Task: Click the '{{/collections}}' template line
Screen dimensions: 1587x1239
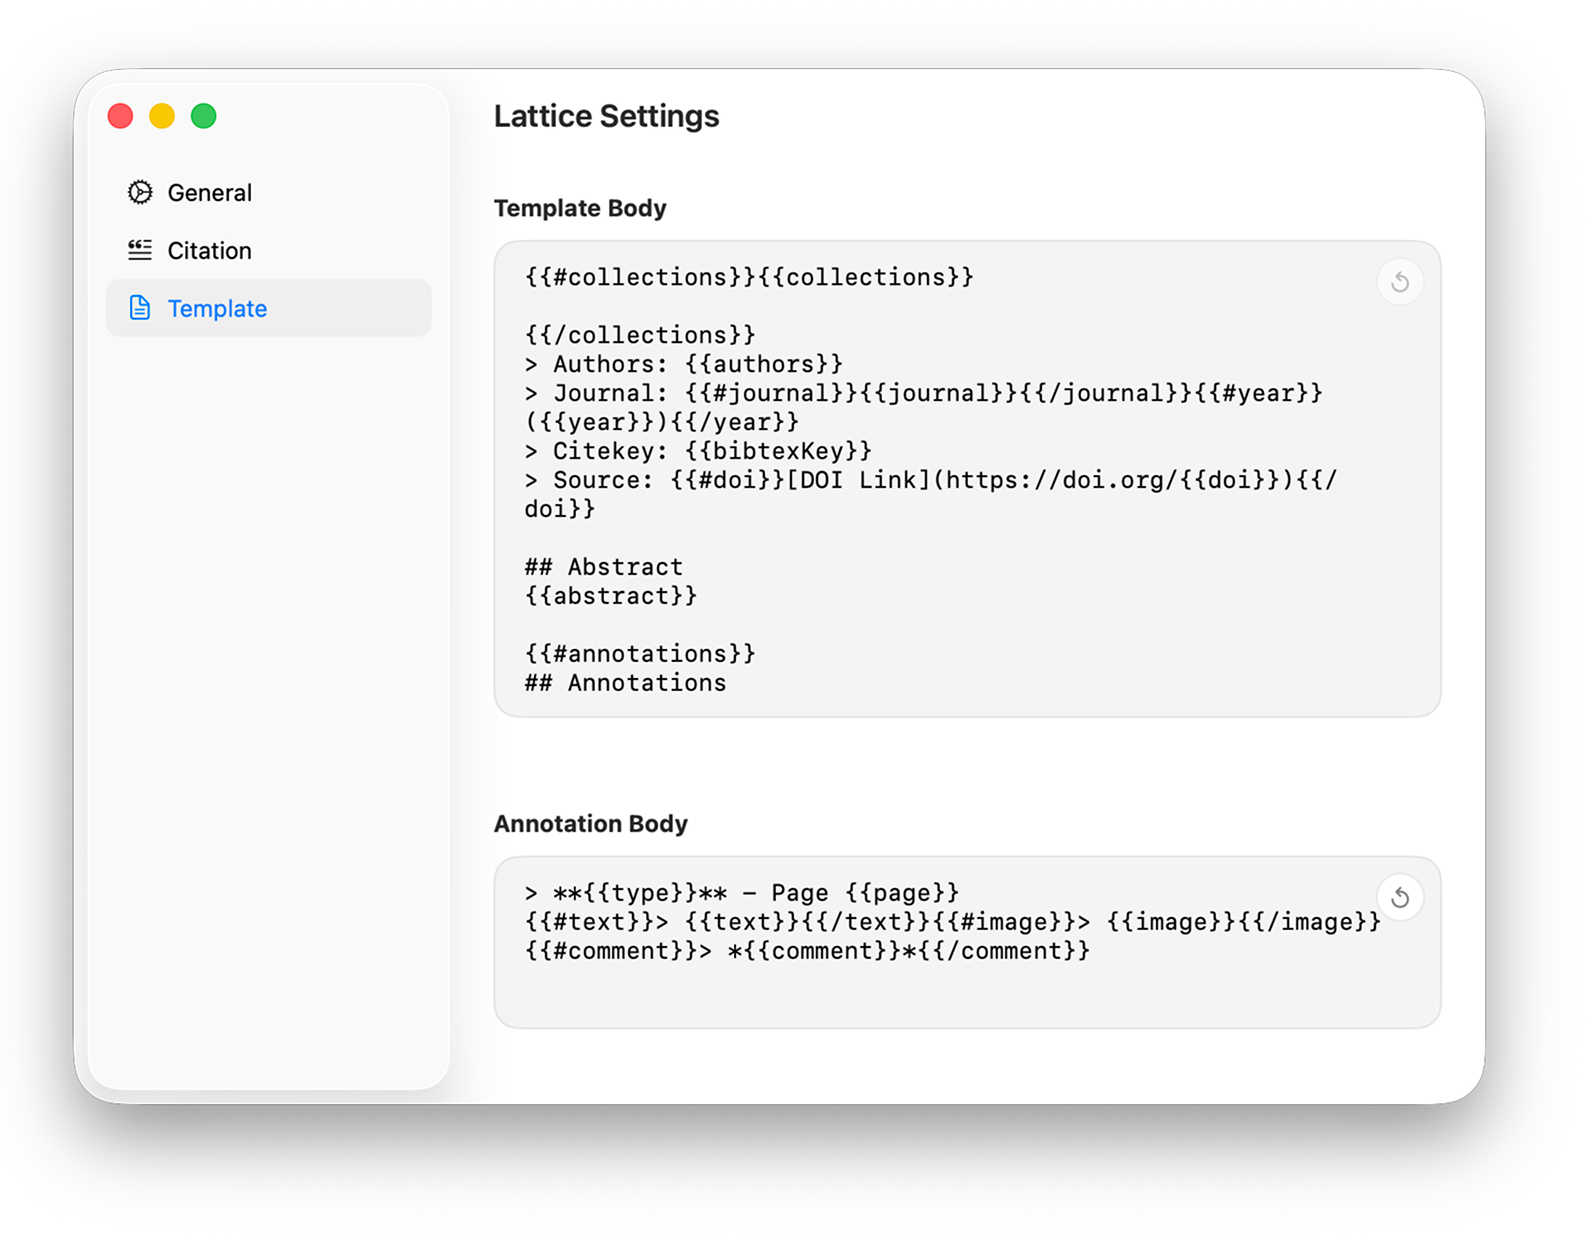Action: [x=640, y=335]
